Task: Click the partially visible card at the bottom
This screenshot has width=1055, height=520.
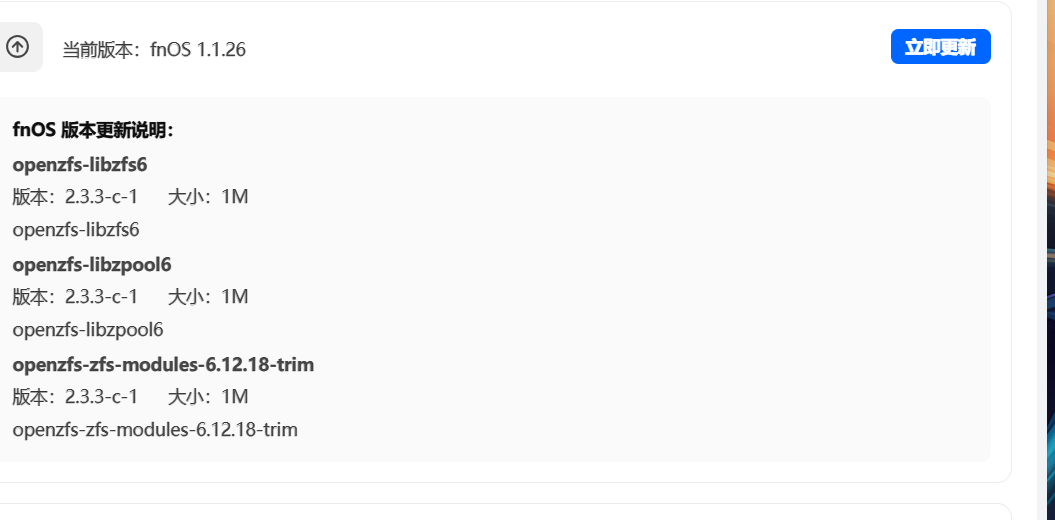Action: point(500,512)
